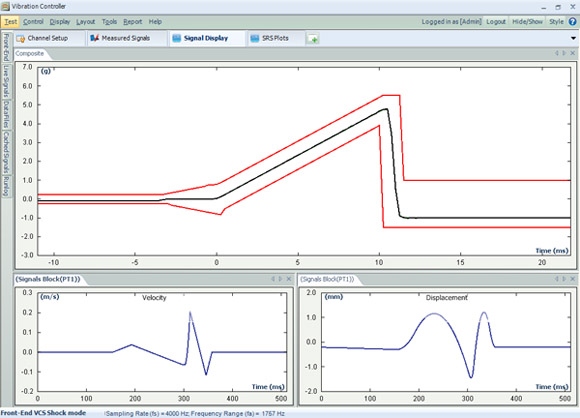Open the Layout menu
Viewport: 580px width, 418px height.
click(x=85, y=22)
